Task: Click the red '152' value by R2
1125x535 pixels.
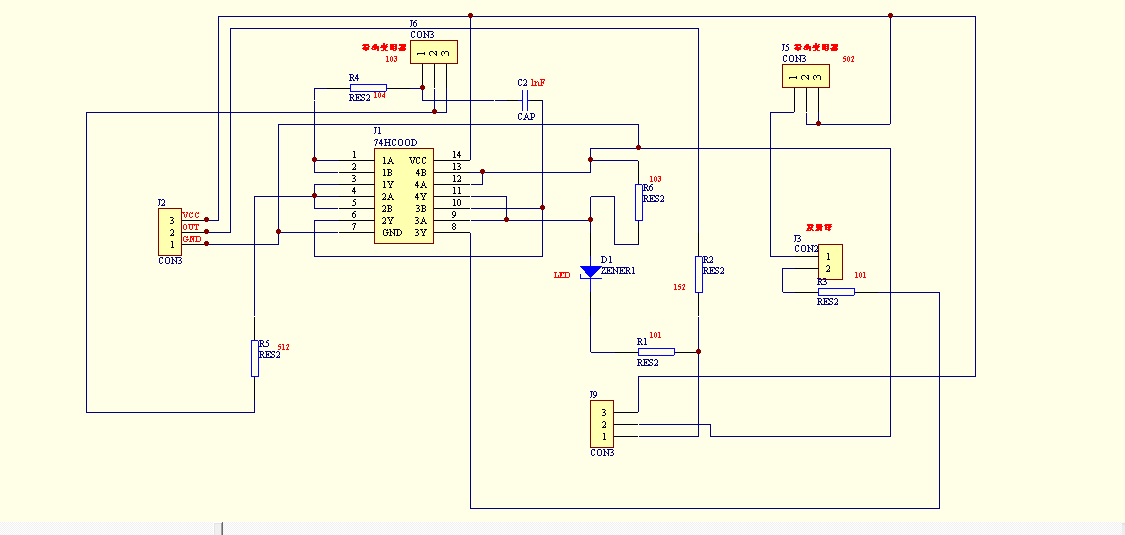Action: (679, 287)
